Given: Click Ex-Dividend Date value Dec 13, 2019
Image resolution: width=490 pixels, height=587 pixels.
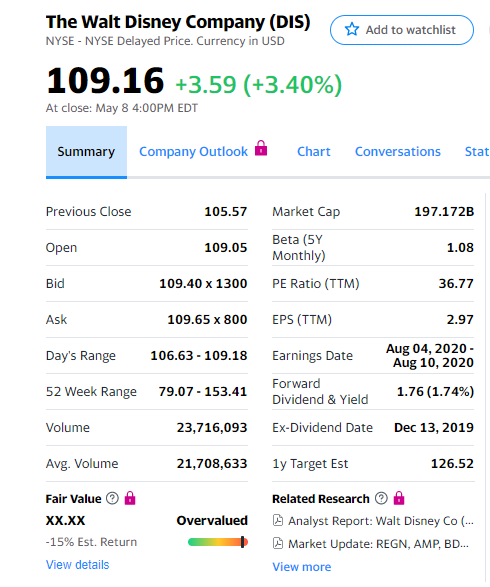Looking at the screenshot, I should click(x=434, y=428).
